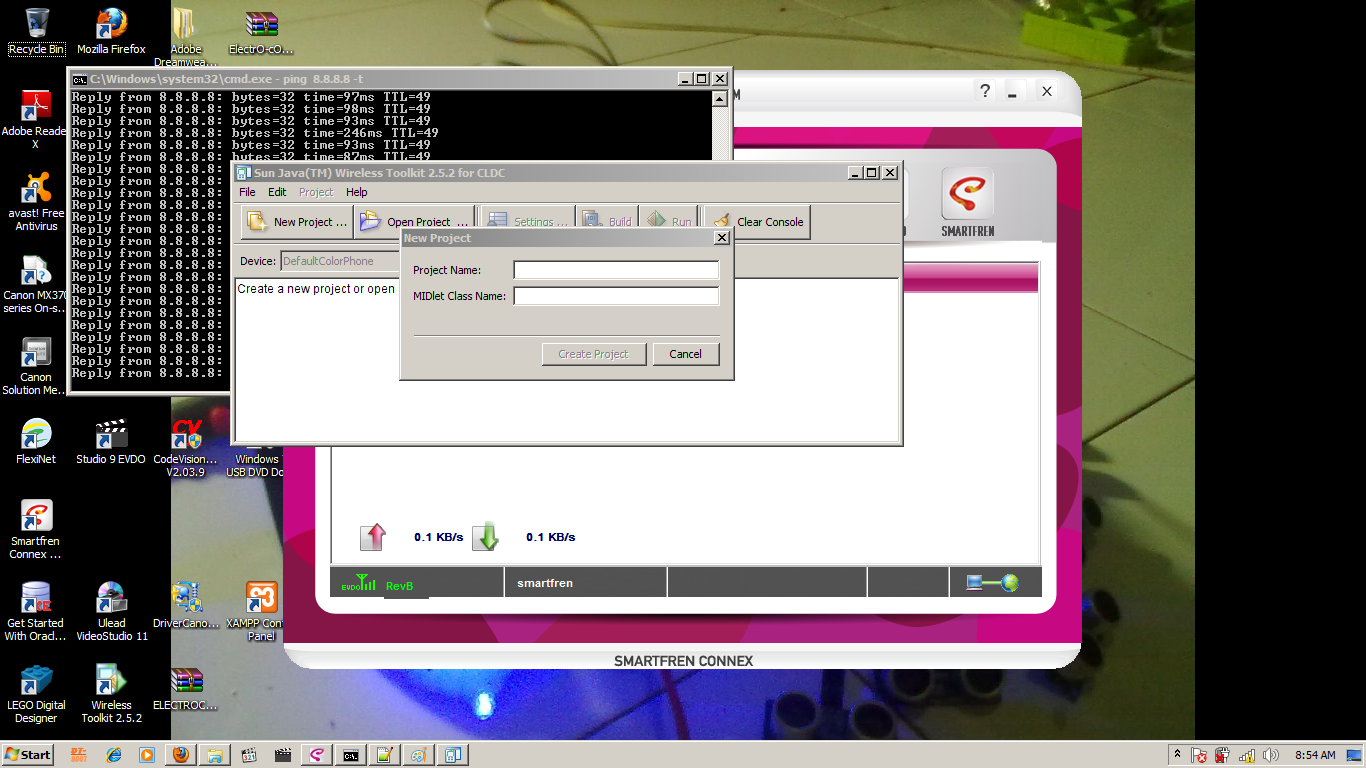This screenshot has width=1366, height=768.
Task: Select the ELECTROC archive on the desktop
Action: (x=186, y=687)
